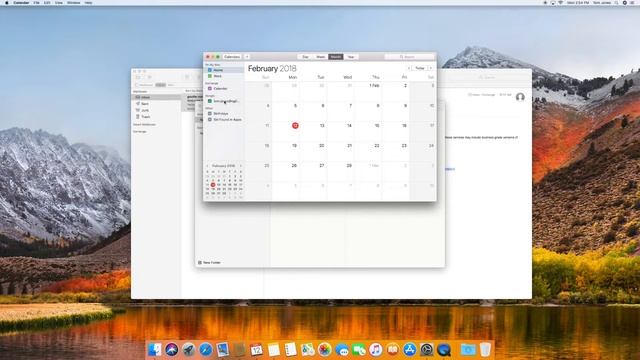Open iTunes music note icon in dock

click(376, 349)
